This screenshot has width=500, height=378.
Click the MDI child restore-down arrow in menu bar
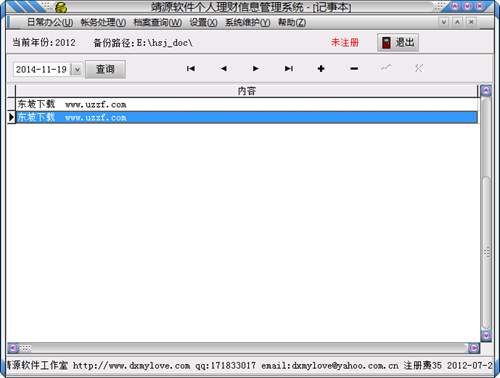443,22
